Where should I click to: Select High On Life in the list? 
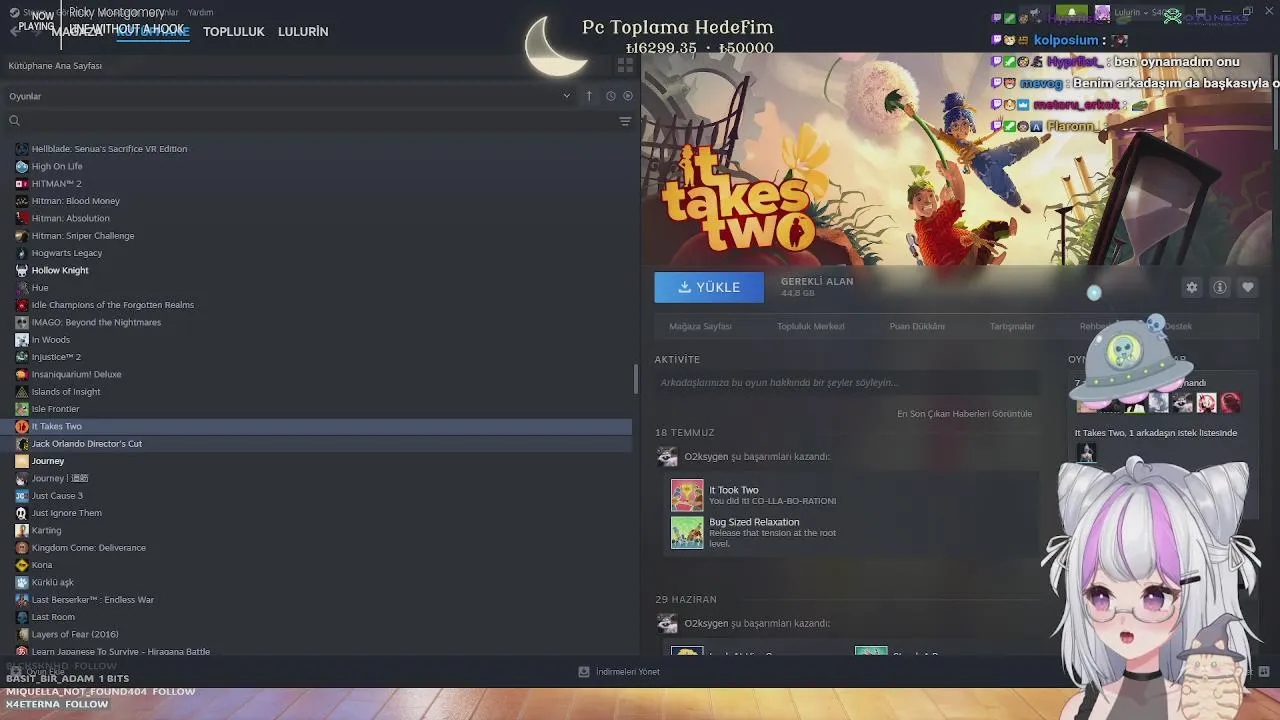57,167
